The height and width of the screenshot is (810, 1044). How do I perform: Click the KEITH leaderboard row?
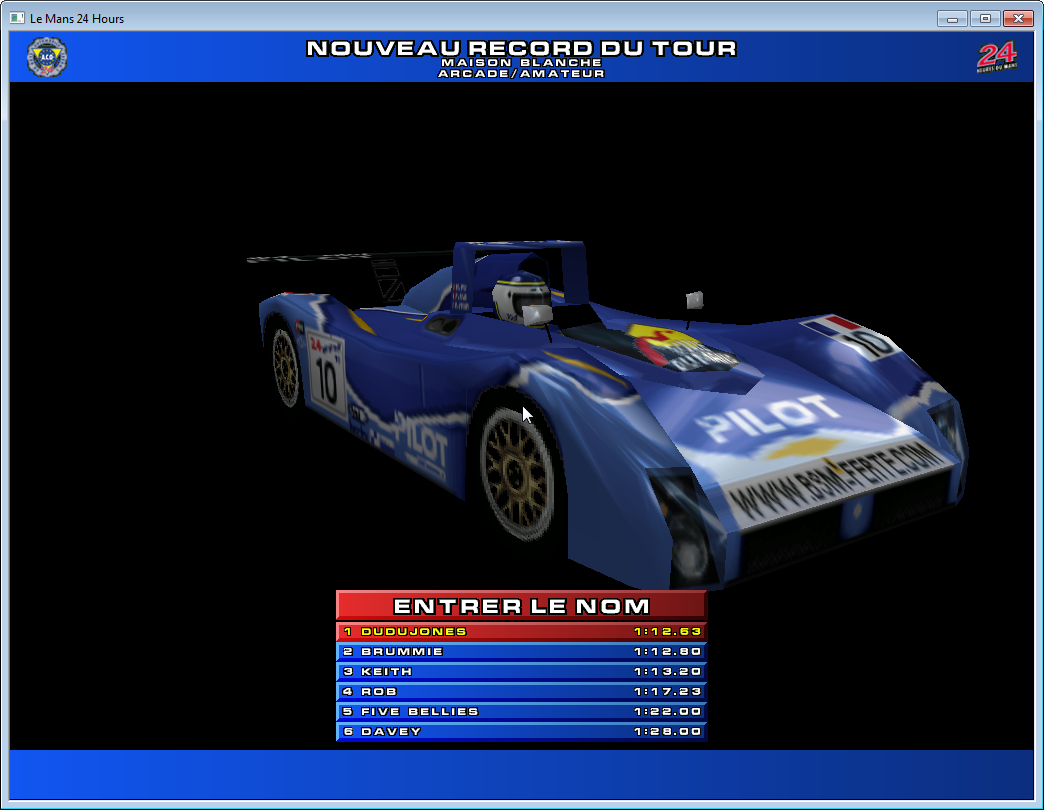[x=521, y=671]
